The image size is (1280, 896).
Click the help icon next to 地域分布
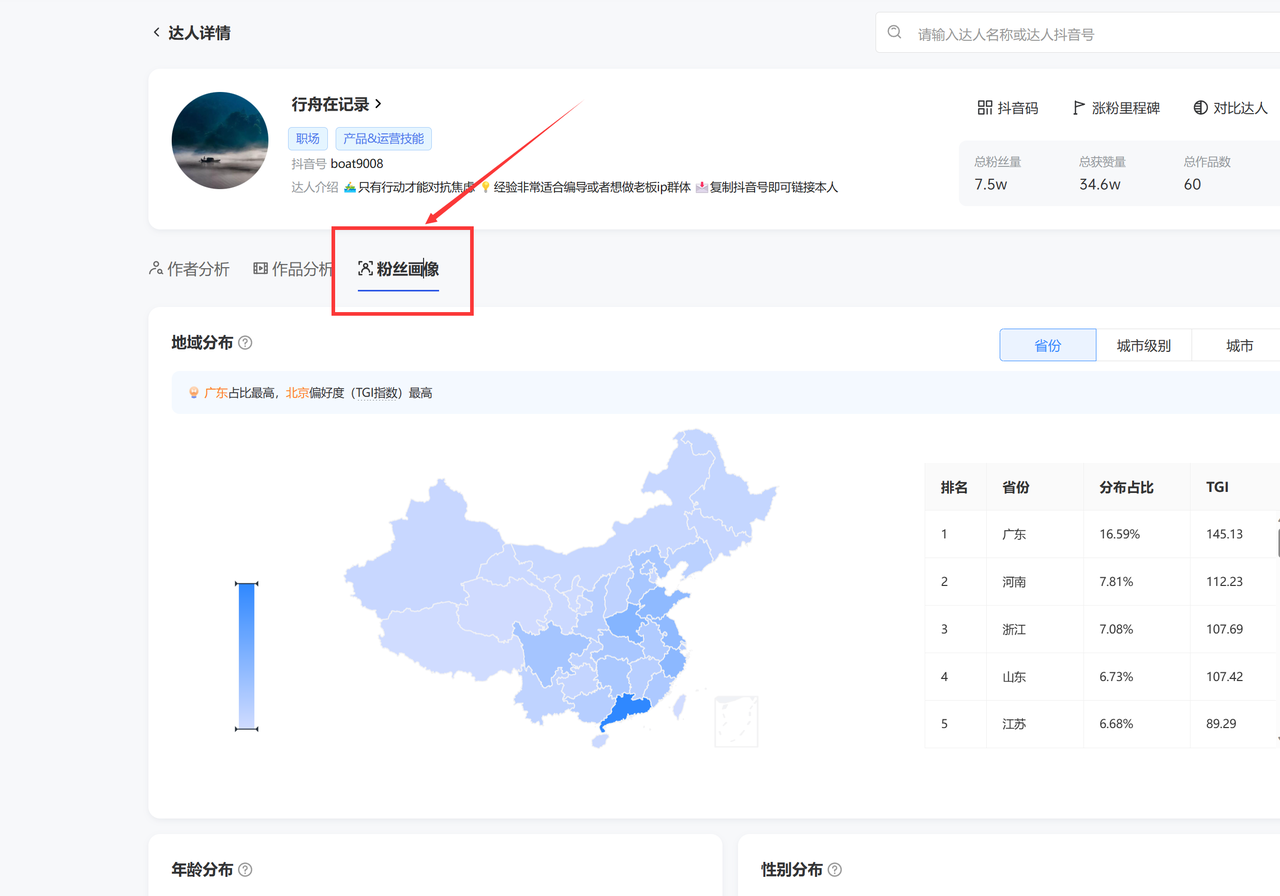pos(245,343)
